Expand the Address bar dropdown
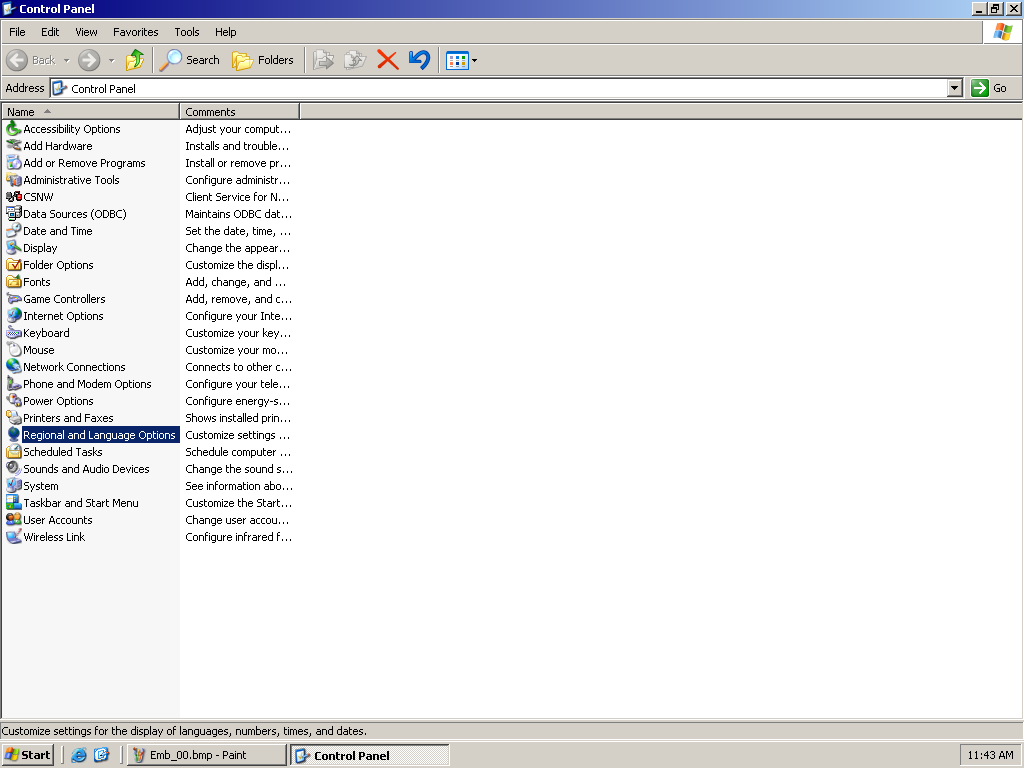 tap(955, 88)
